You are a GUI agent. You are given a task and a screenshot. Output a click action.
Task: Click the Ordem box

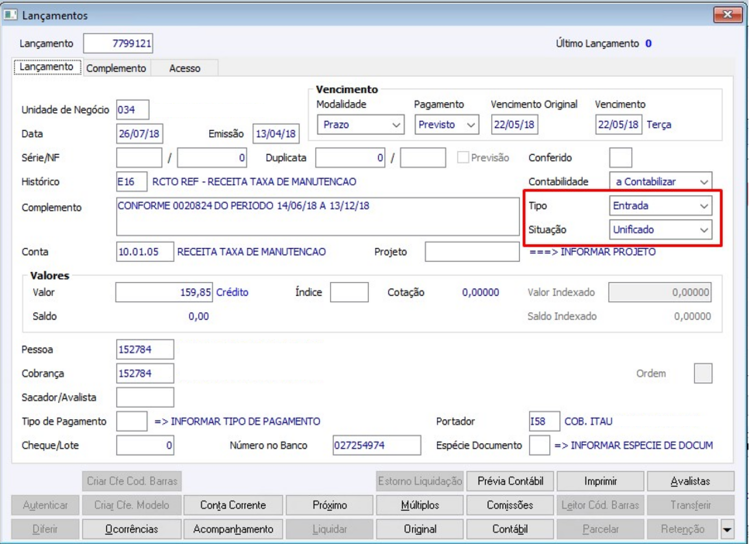[x=703, y=374]
